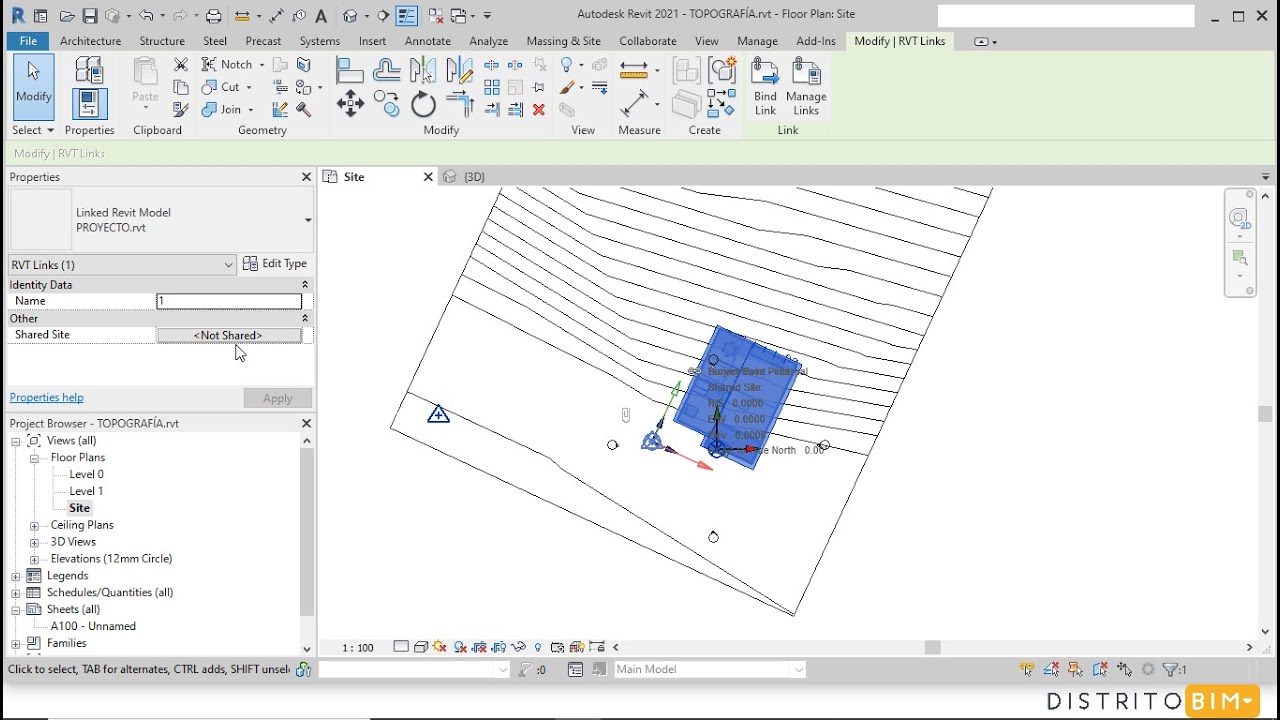The height and width of the screenshot is (720, 1280).
Task: Click the Aligned Dimension measure icon
Action: click(x=634, y=69)
